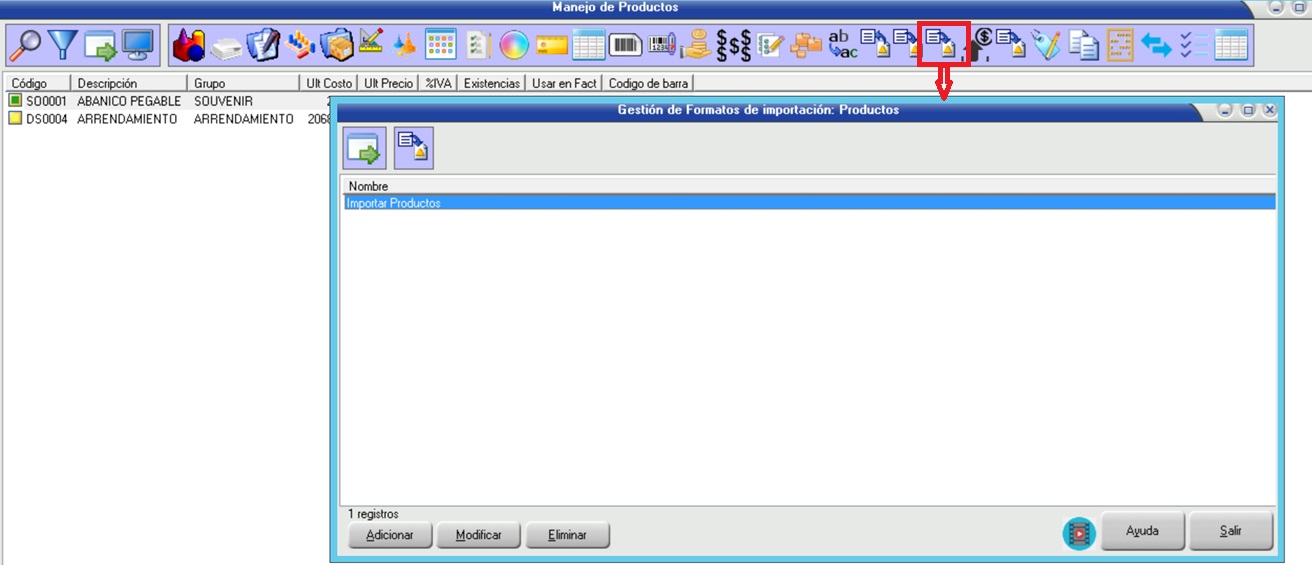Click the highlighted import formats icon
1312x565 pixels.
point(943,43)
